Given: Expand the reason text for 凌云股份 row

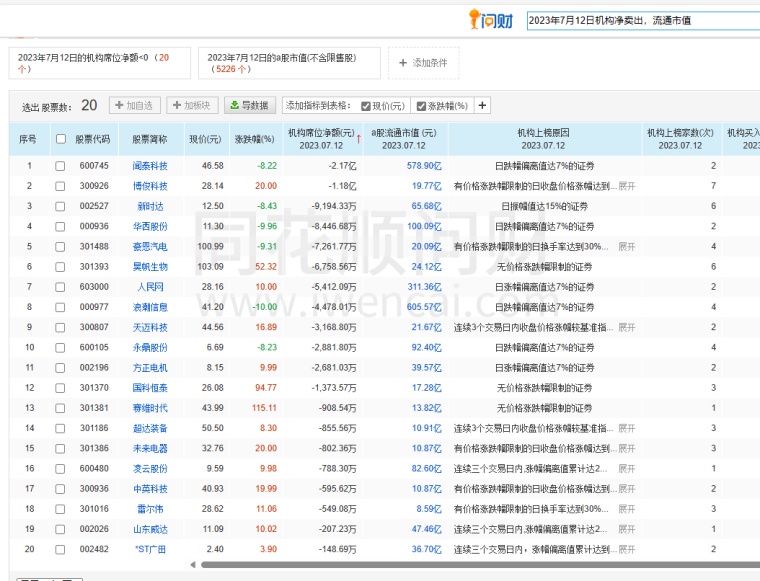Looking at the screenshot, I should point(627,469).
